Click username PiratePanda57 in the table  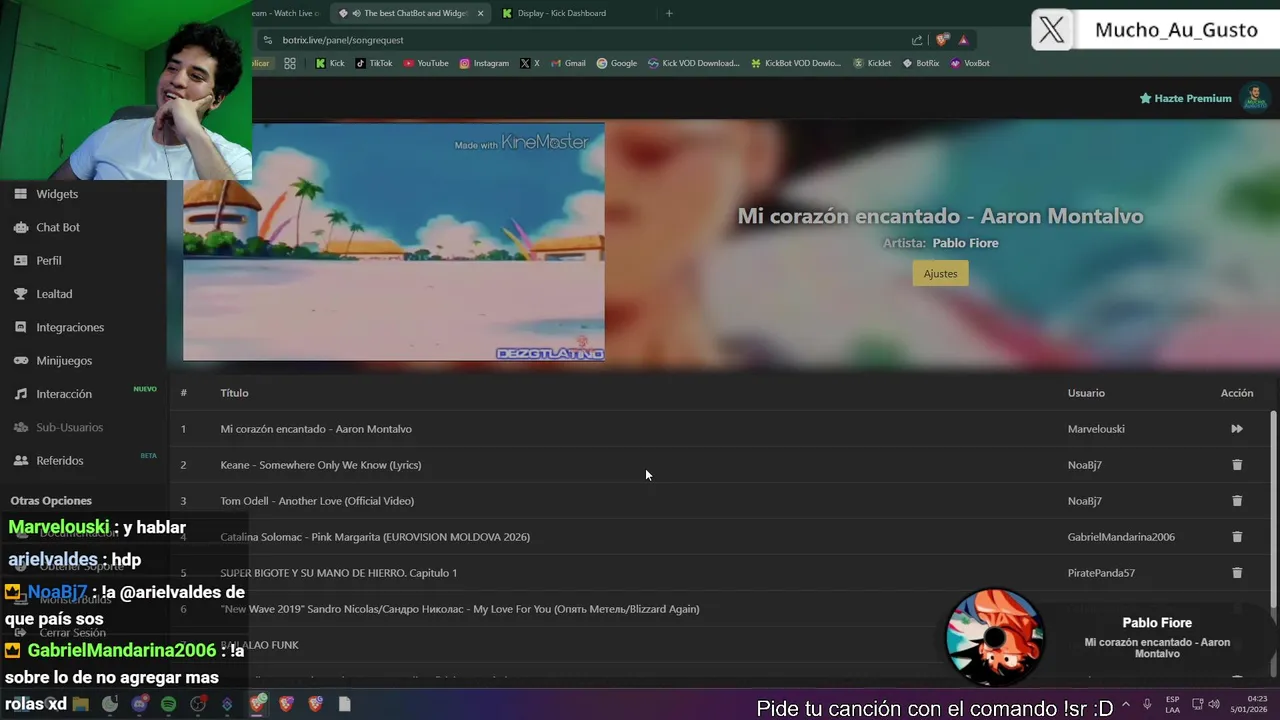pyautogui.click(x=1101, y=573)
